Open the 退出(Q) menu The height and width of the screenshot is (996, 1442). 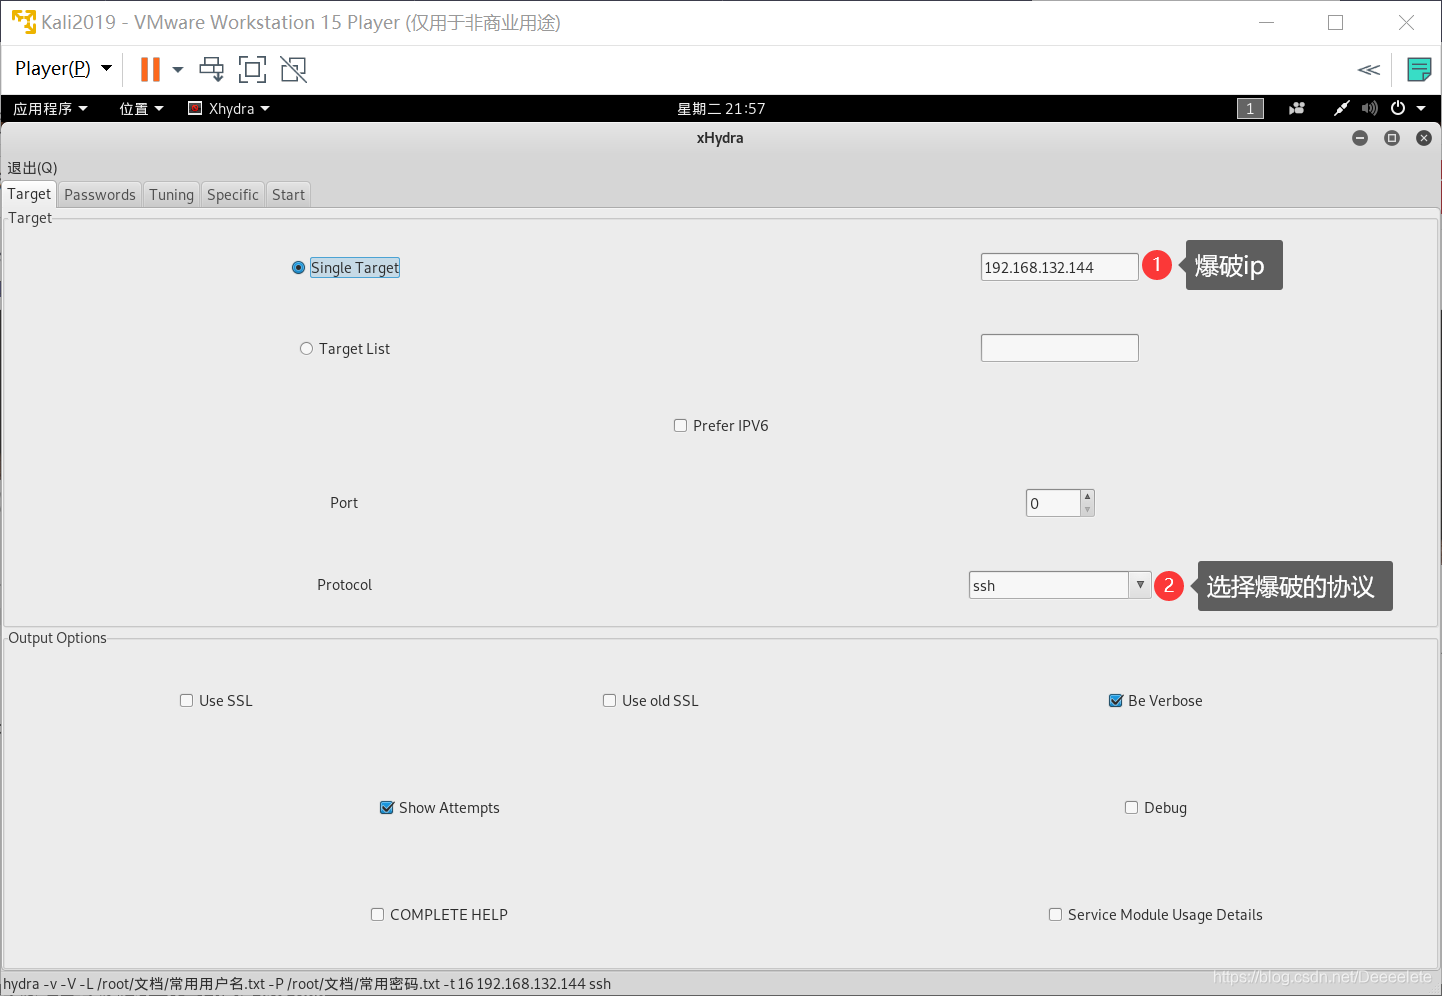[x=32, y=167]
